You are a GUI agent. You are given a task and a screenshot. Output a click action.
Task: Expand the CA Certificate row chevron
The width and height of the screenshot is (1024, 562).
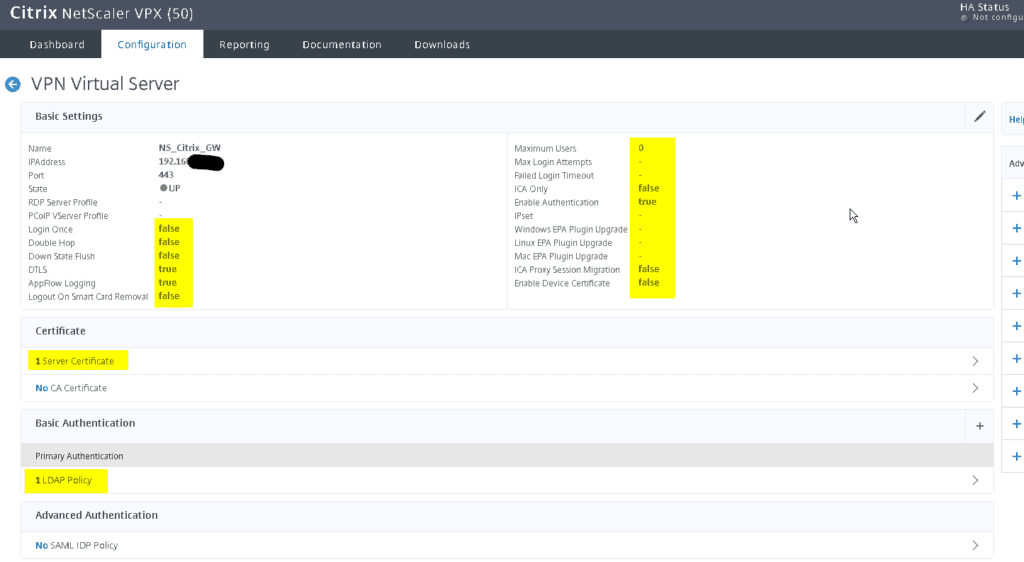tap(975, 388)
